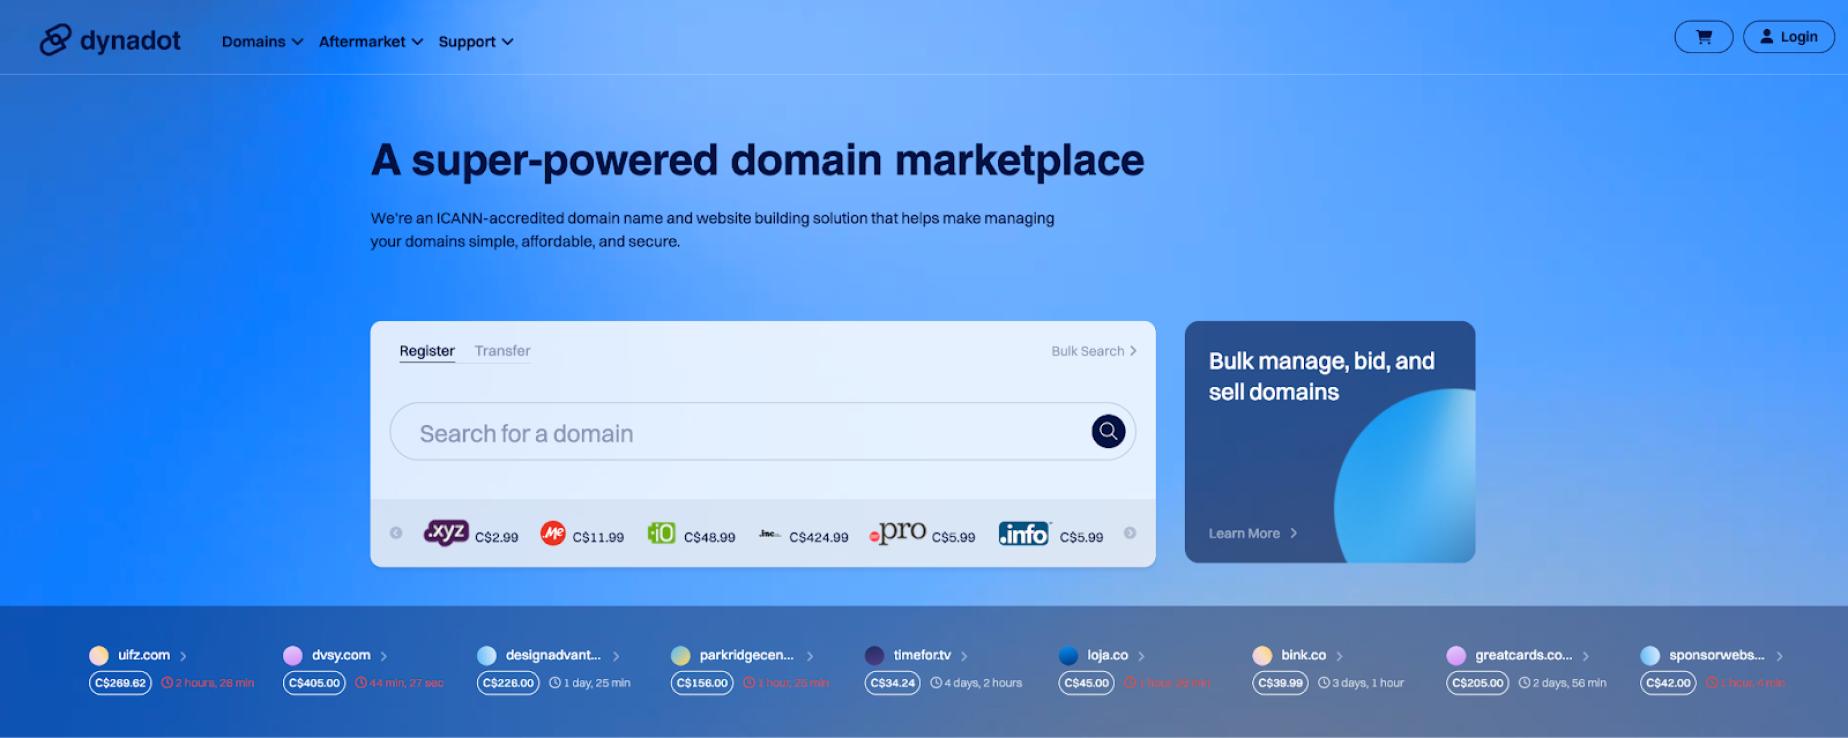Image resolution: width=1848 pixels, height=738 pixels.
Task: Select the .pro domain logo
Action: 898,532
